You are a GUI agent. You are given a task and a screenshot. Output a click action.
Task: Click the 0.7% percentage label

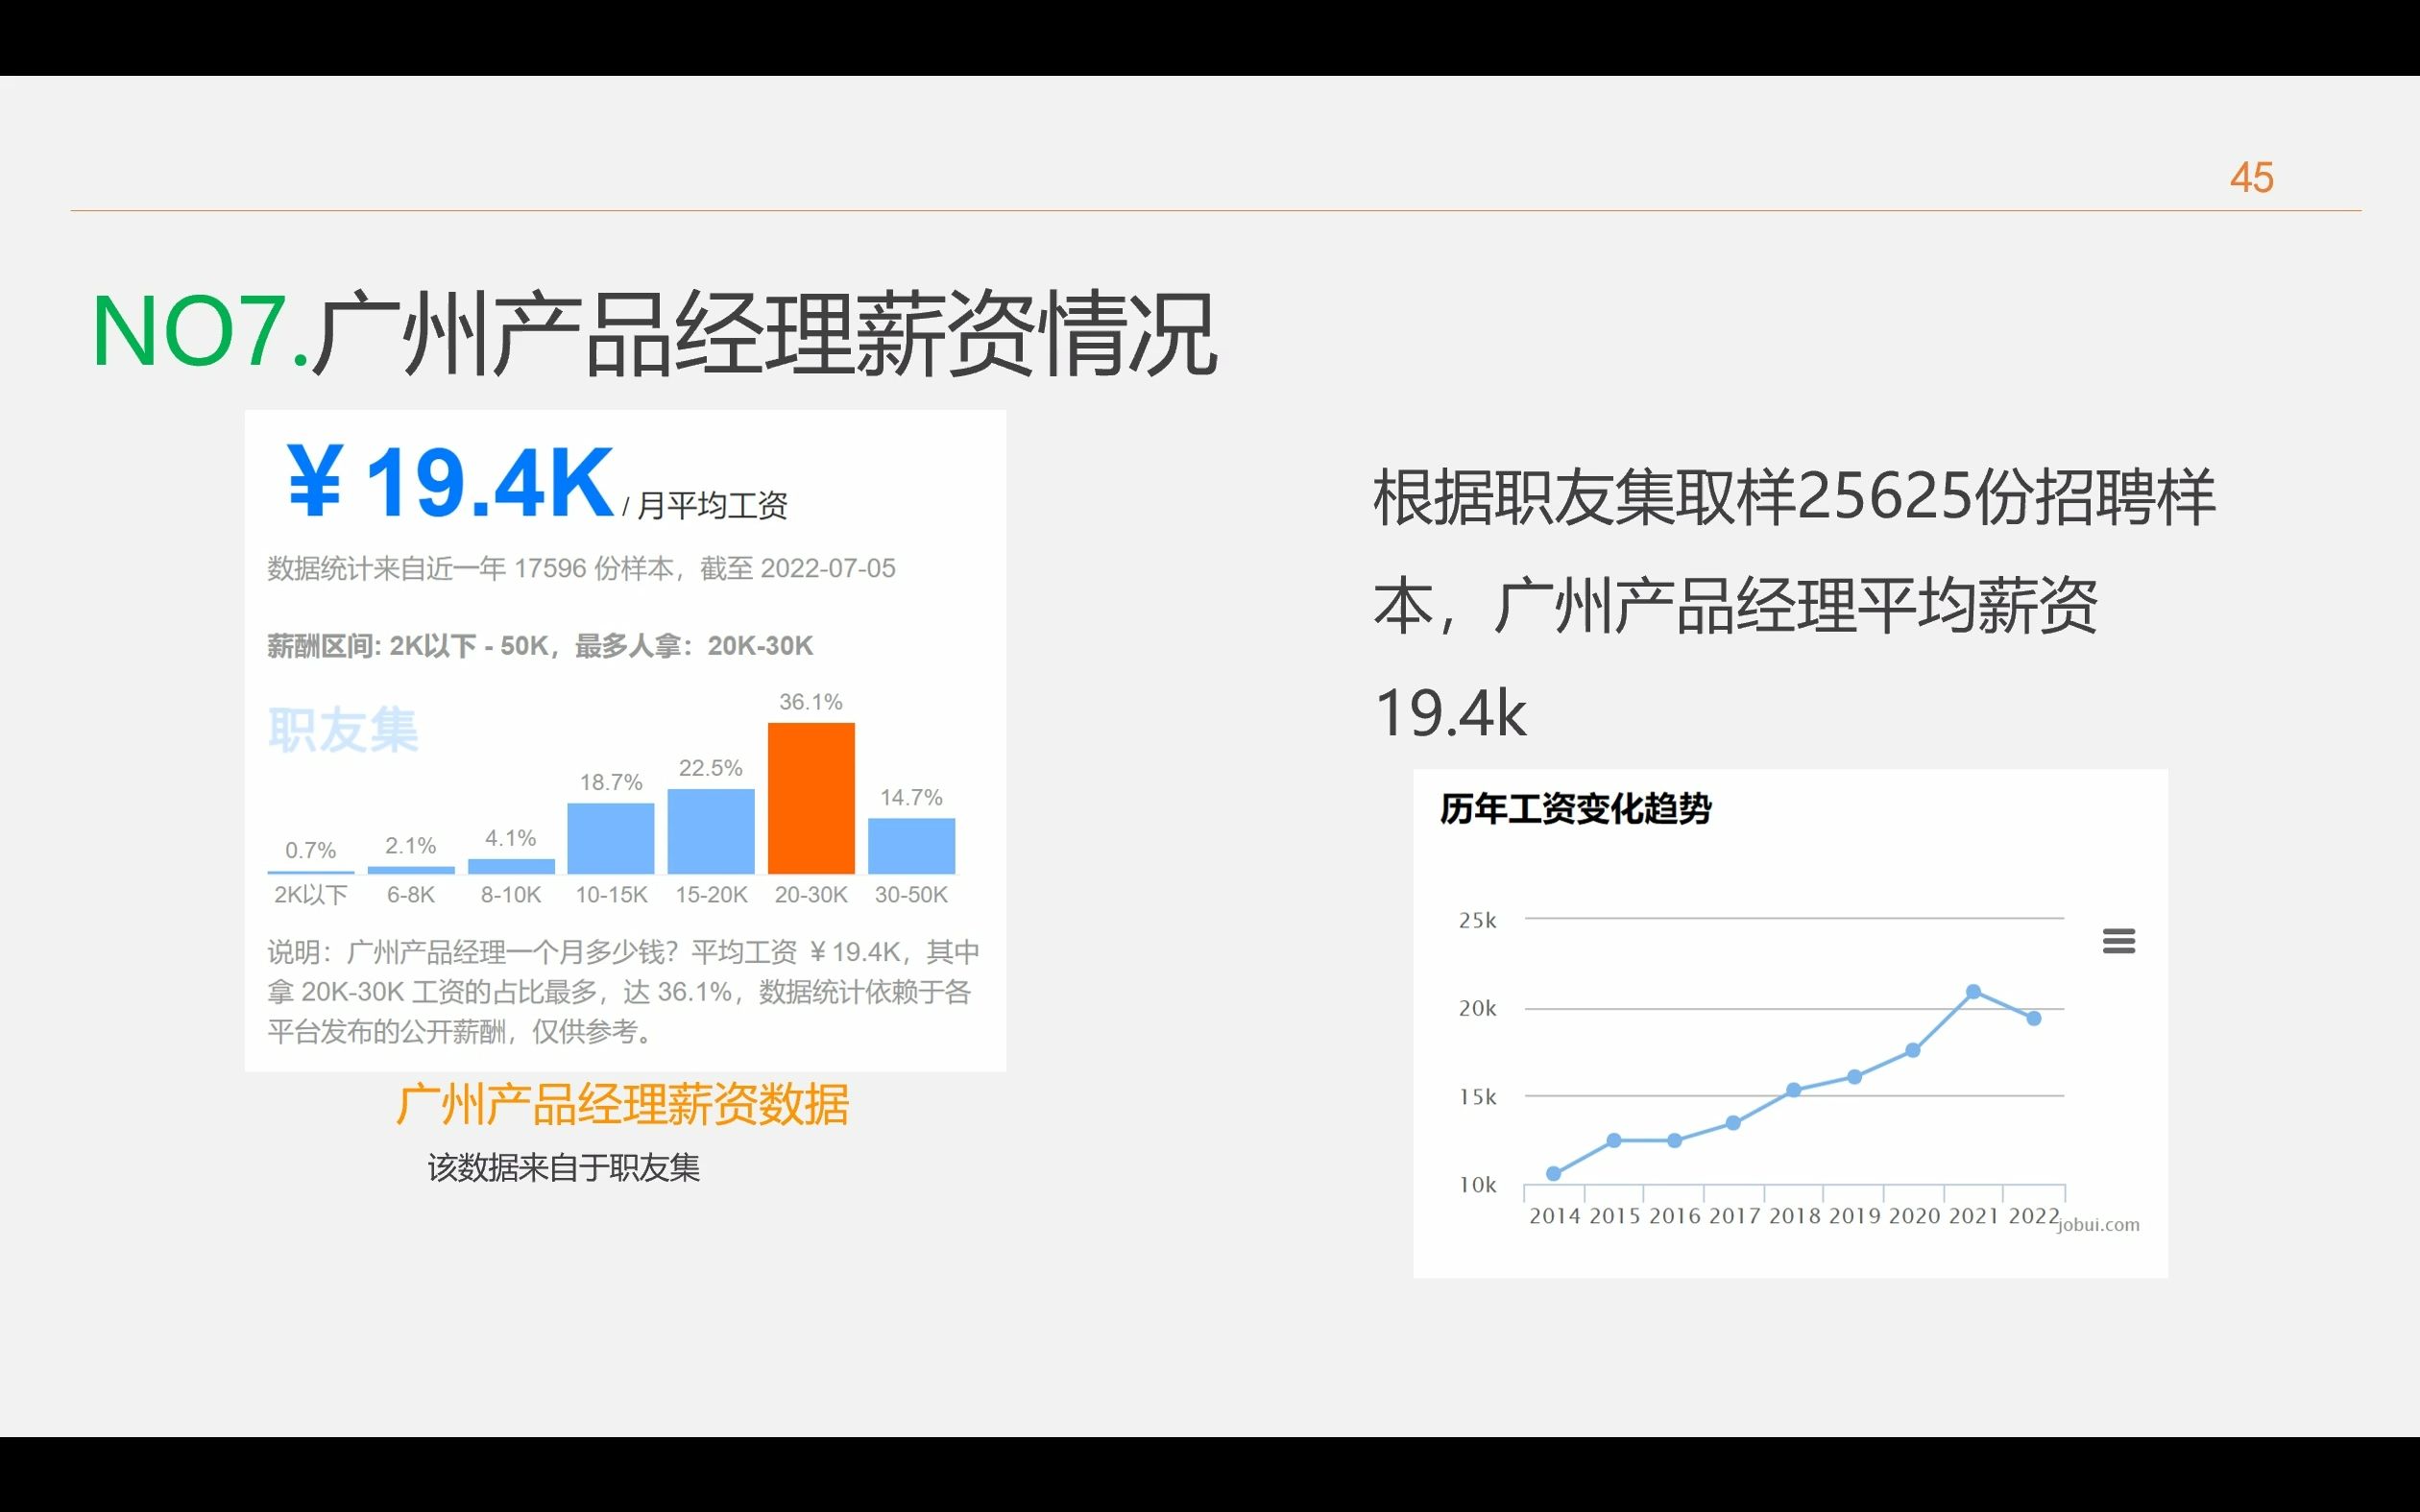311,850
